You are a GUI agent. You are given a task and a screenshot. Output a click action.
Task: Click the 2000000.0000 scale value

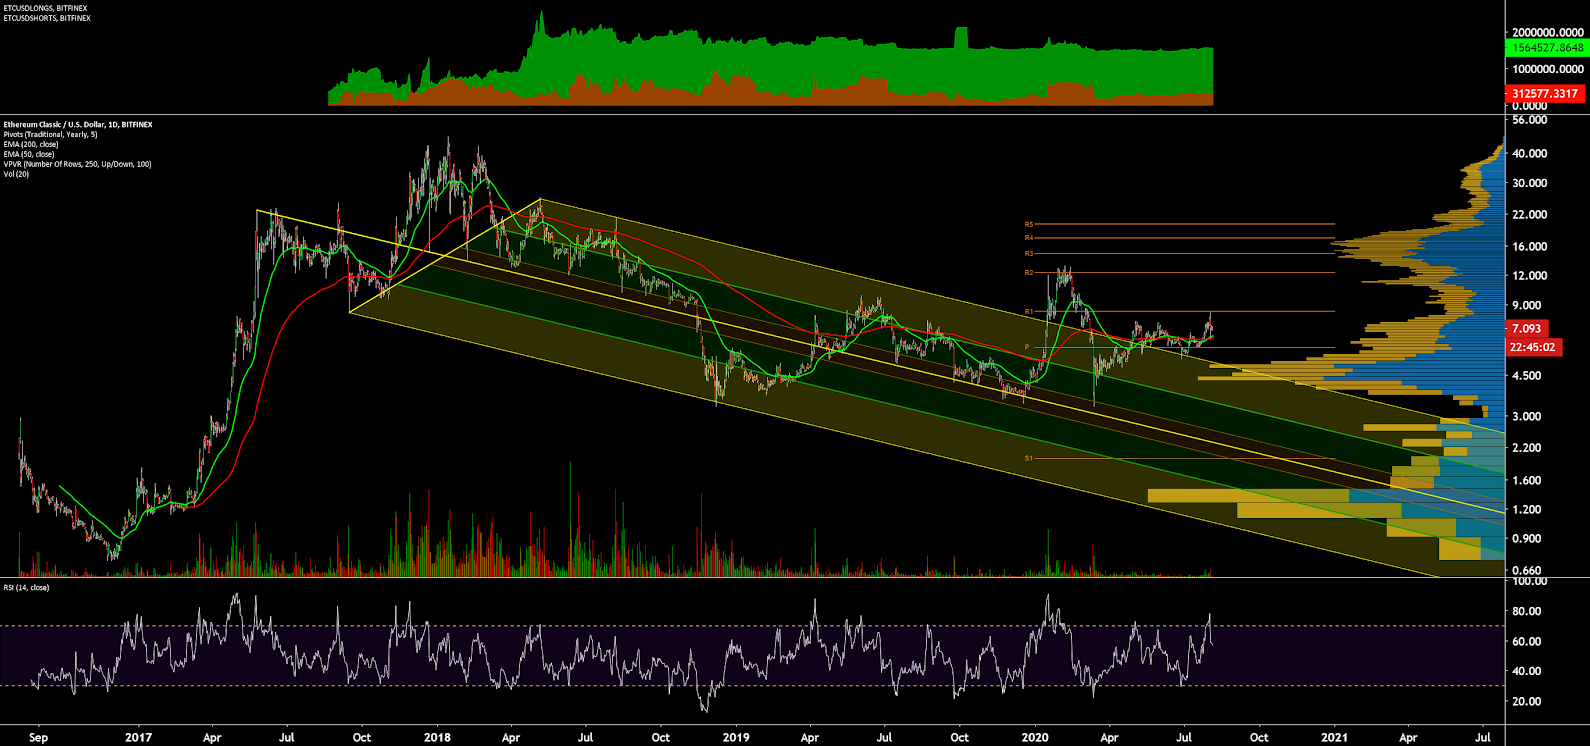click(1548, 33)
